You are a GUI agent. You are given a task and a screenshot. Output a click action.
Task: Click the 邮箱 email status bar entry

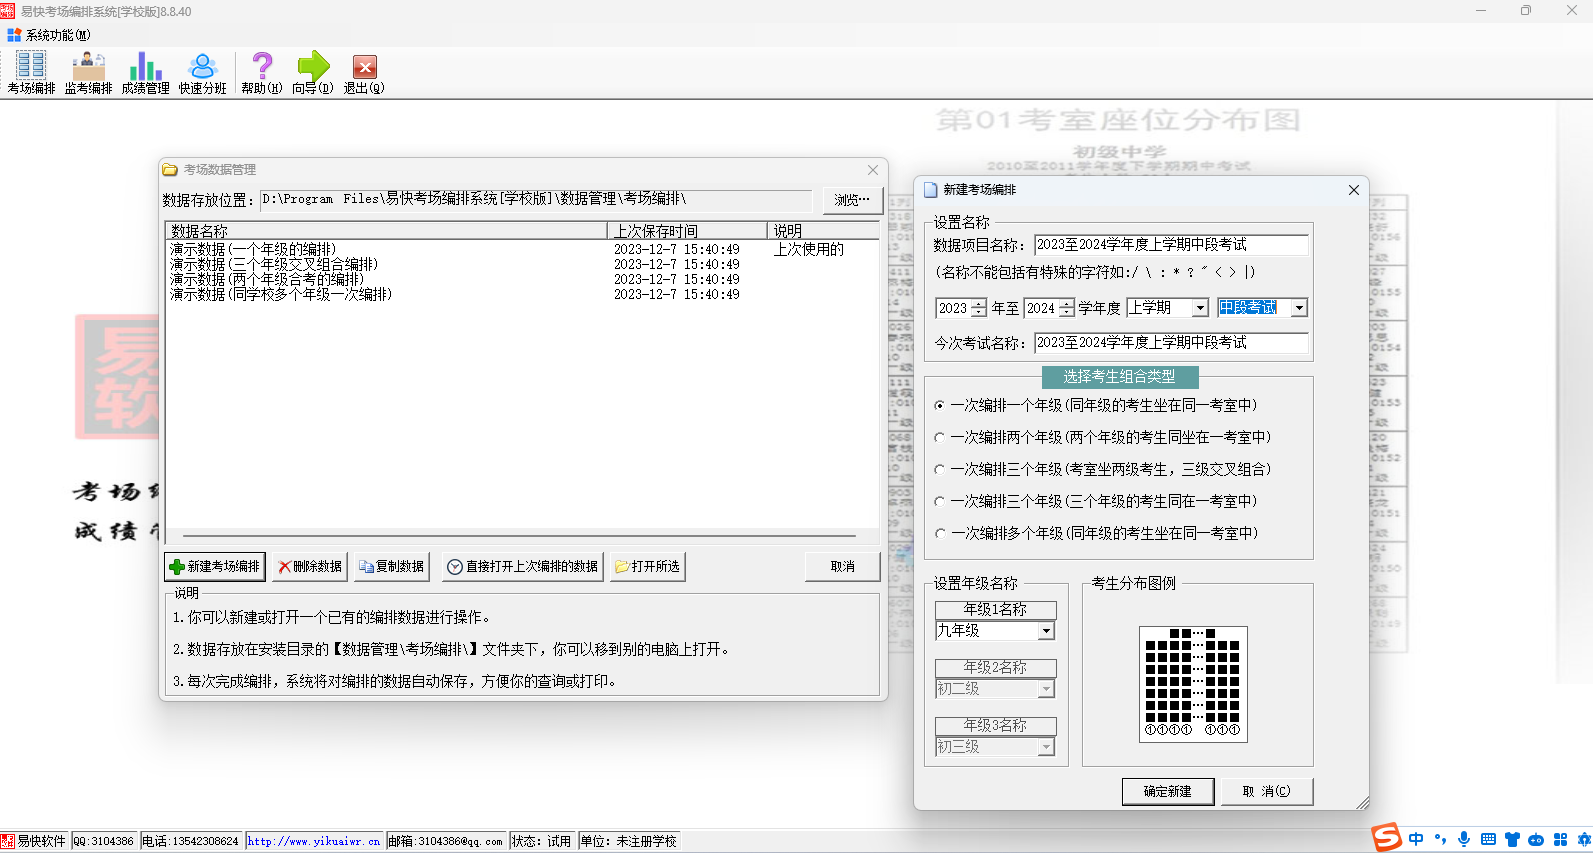446,841
